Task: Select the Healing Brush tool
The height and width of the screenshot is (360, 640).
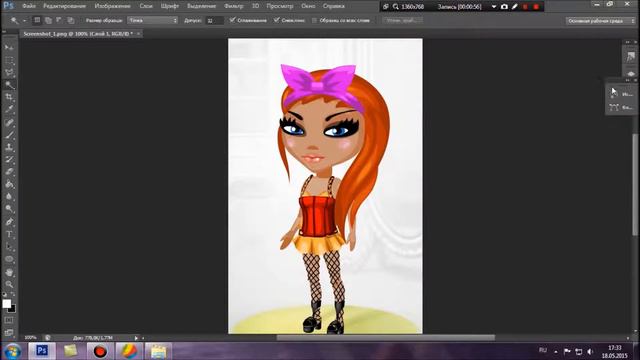Action: [9, 122]
